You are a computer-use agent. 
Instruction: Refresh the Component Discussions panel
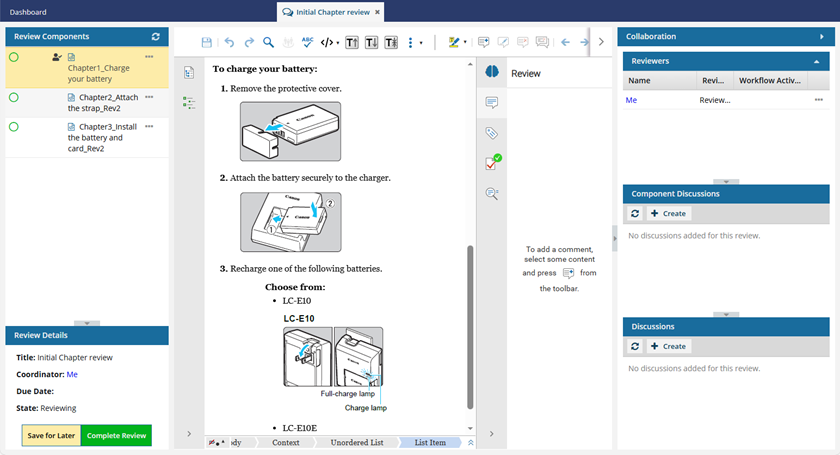pyautogui.click(x=635, y=213)
